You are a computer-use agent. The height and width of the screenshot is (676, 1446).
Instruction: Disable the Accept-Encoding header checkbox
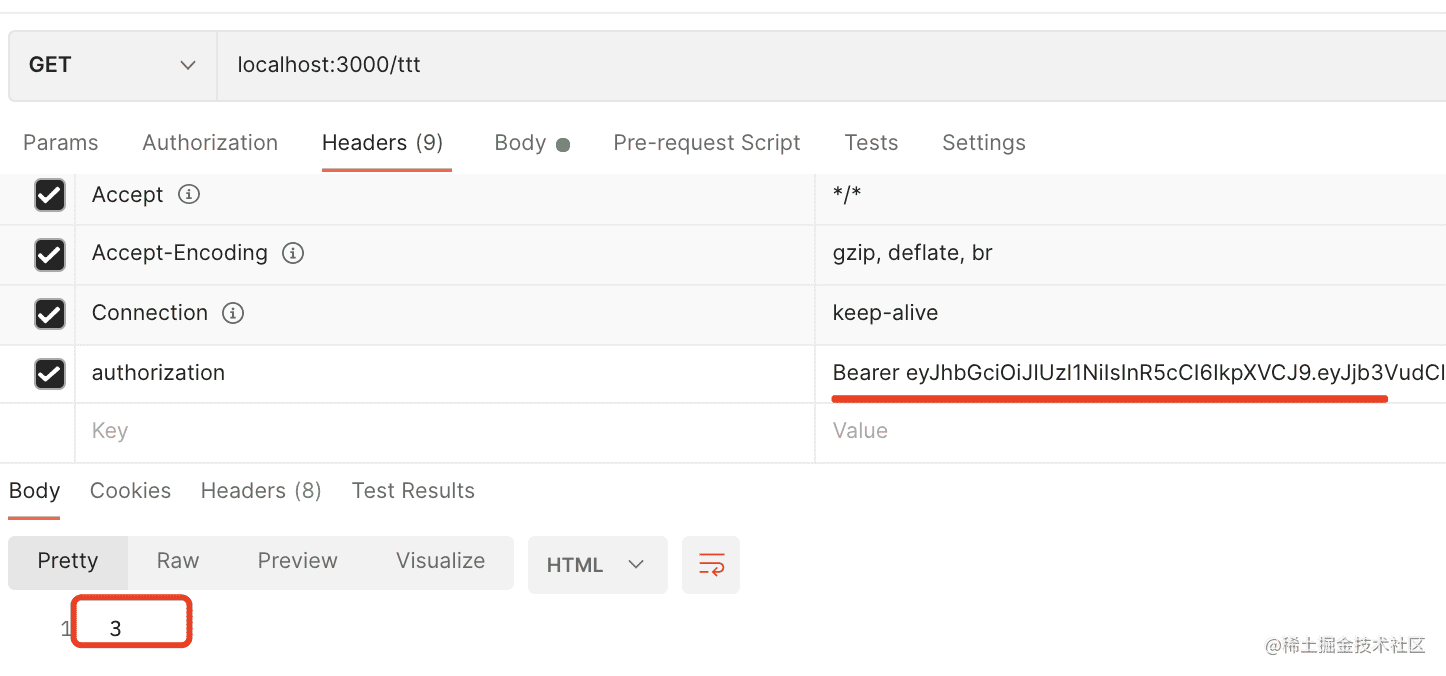[50, 254]
